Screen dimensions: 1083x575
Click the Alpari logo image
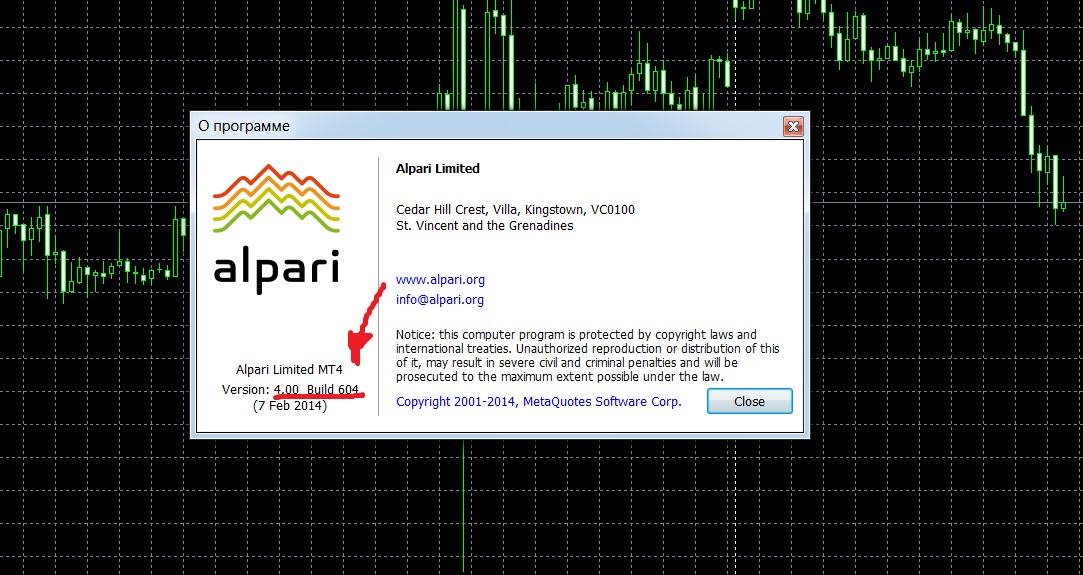click(x=276, y=228)
